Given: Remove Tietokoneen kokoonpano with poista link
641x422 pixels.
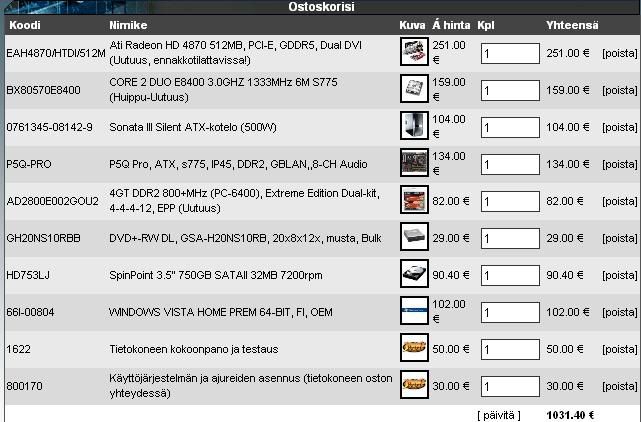Looking at the screenshot, I should pyautogui.click(x=619, y=349).
